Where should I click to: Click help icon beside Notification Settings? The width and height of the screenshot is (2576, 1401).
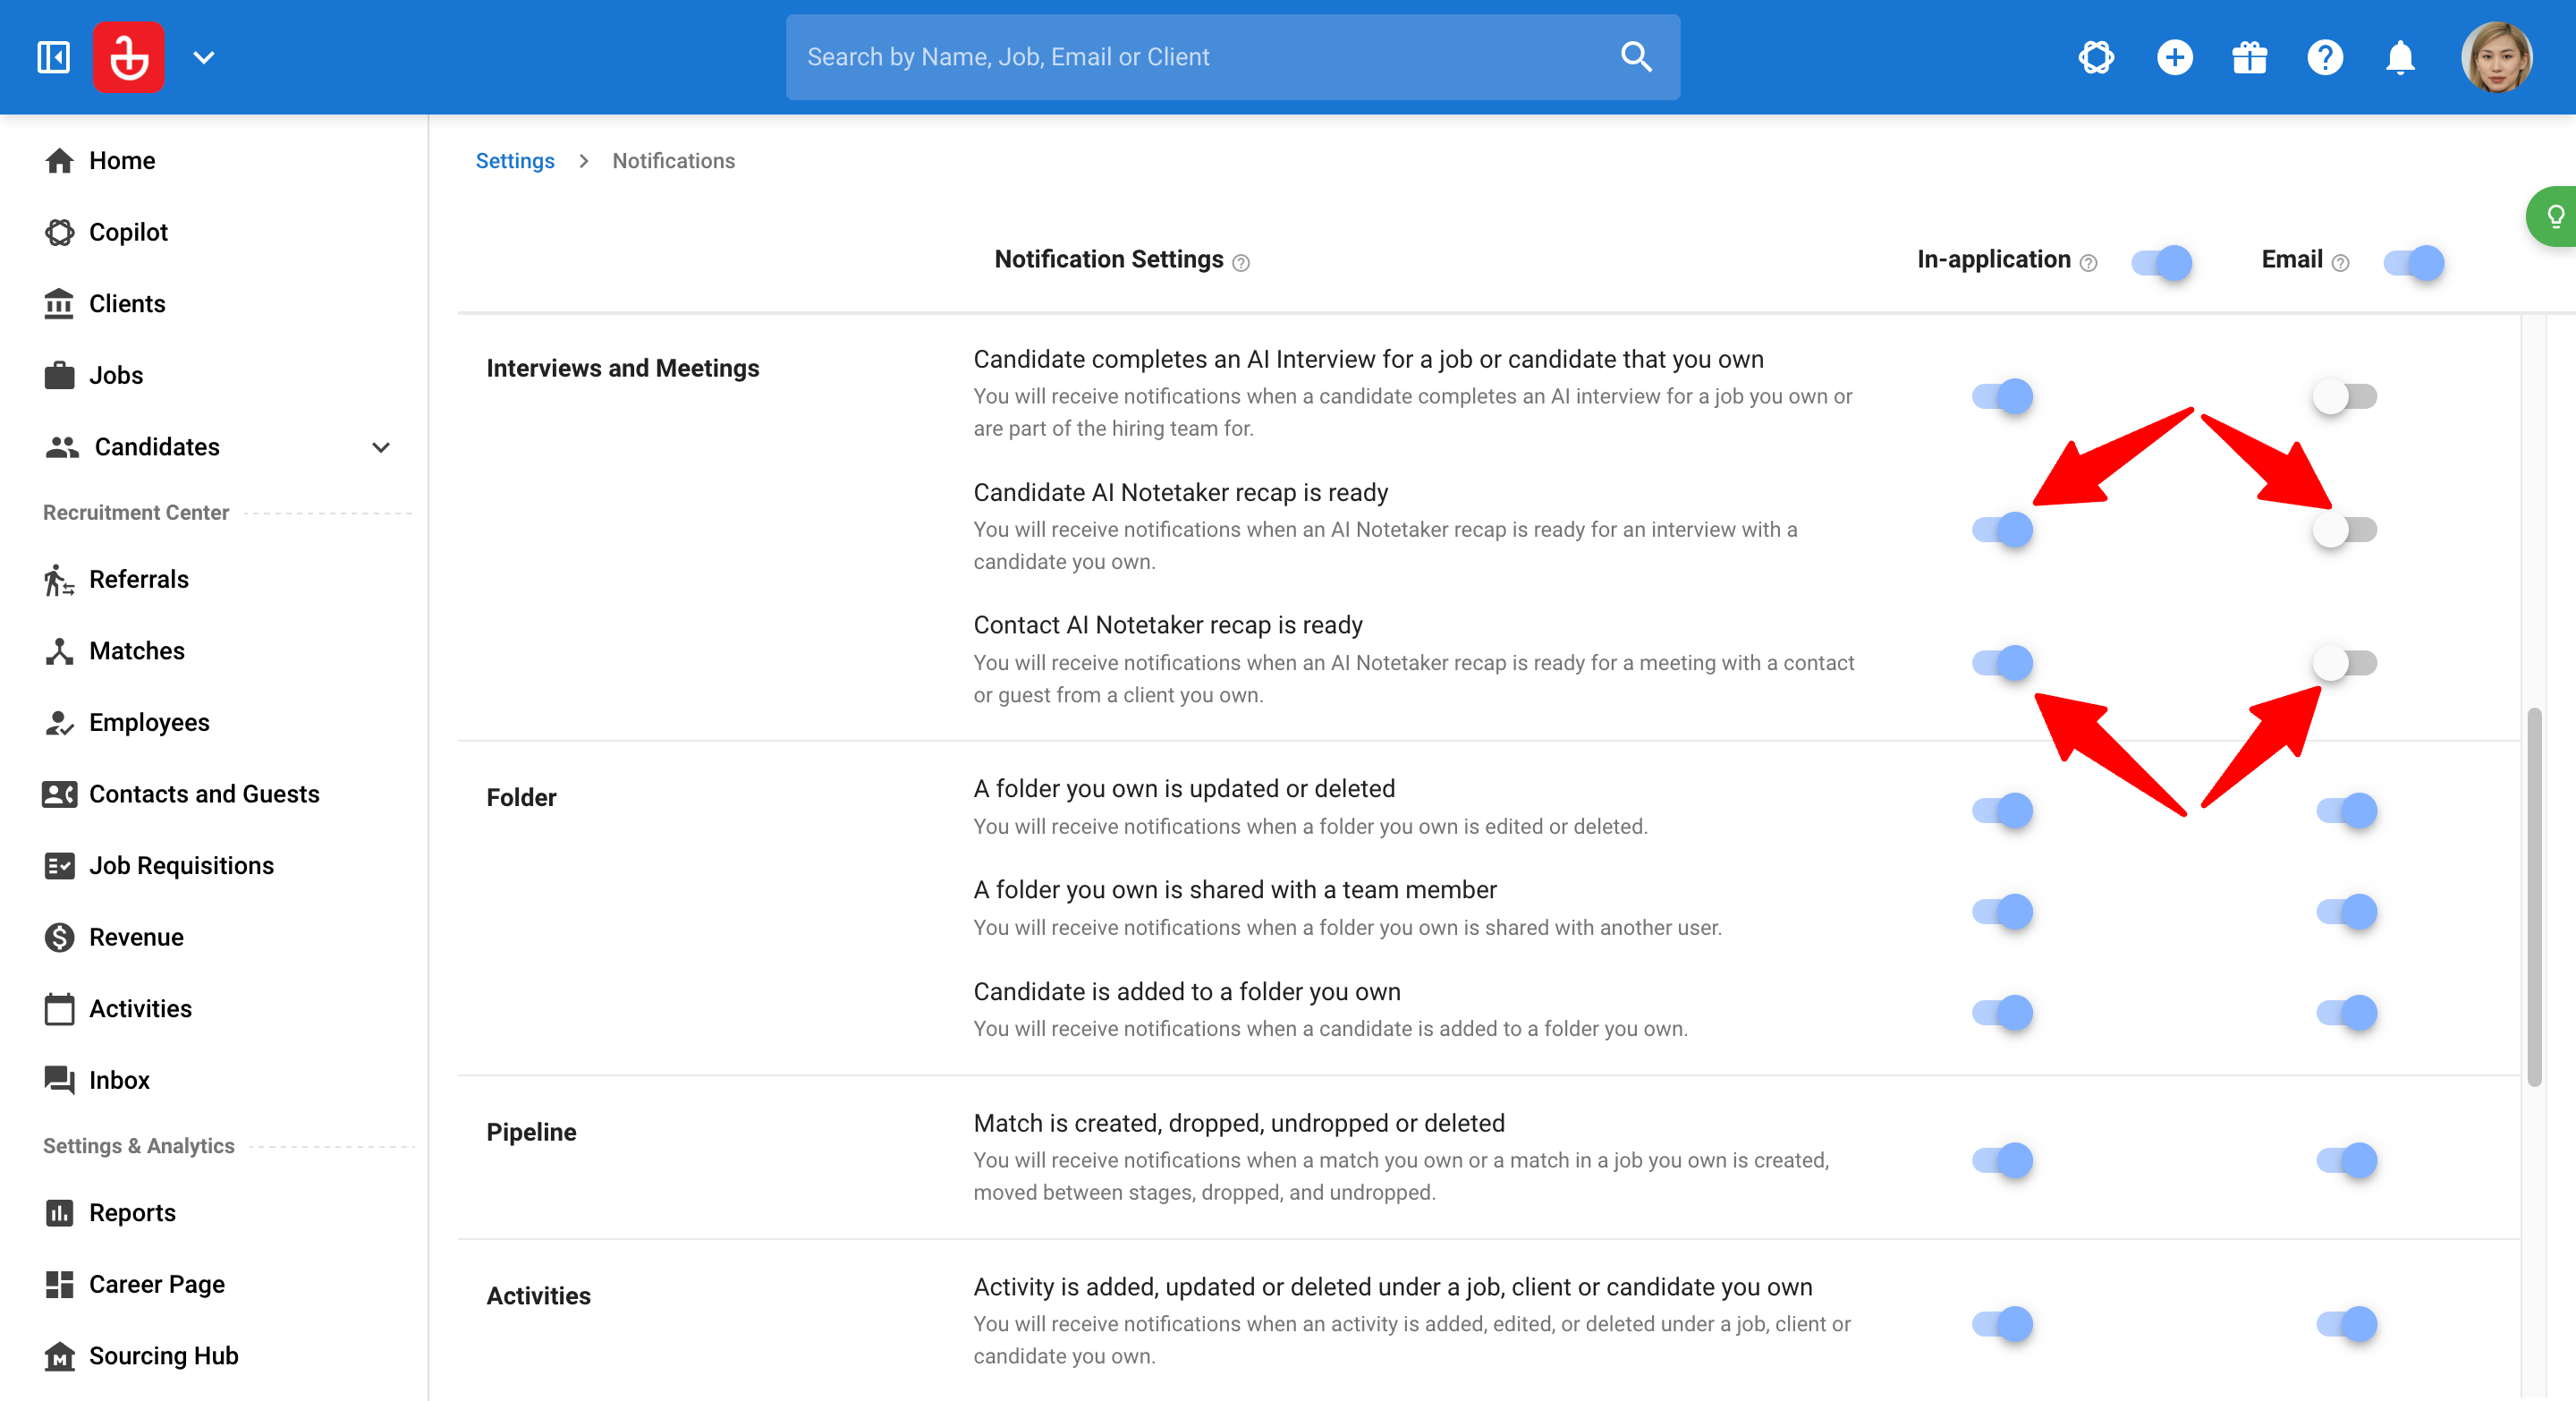(x=1241, y=263)
